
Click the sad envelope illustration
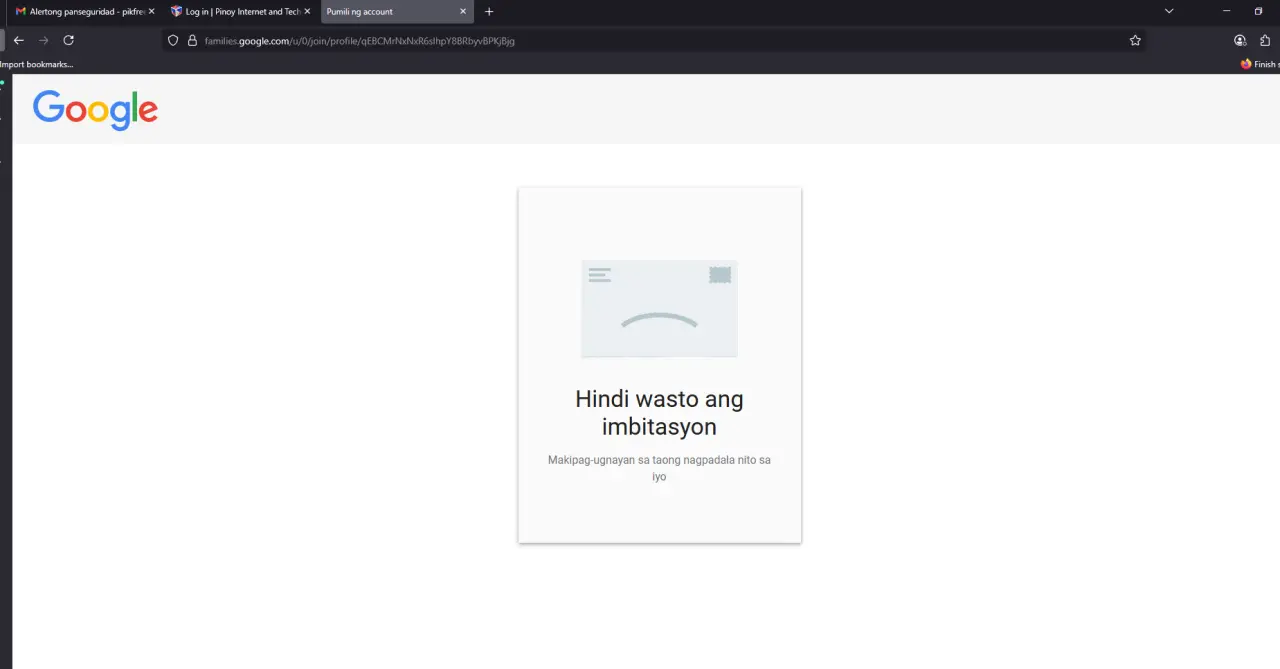(x=659, y=308)
